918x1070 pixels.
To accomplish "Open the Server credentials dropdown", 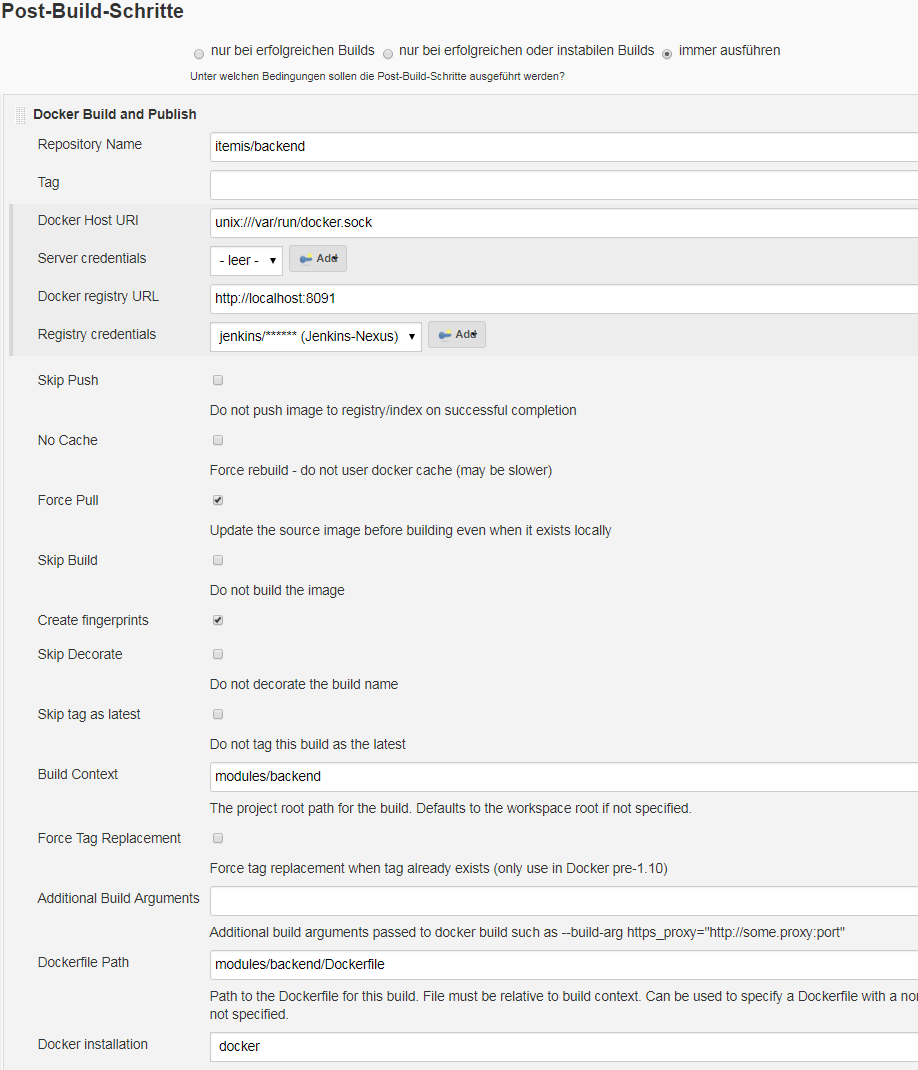I will 246,258.
